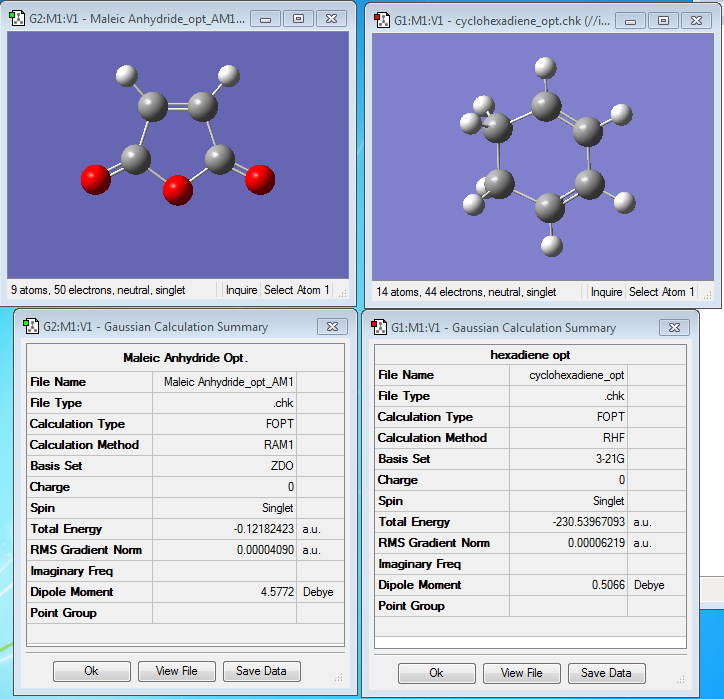Screen dimensions: 724x699
Task: Click the calculation method value 'RHF'
Action: click(614, 438)
